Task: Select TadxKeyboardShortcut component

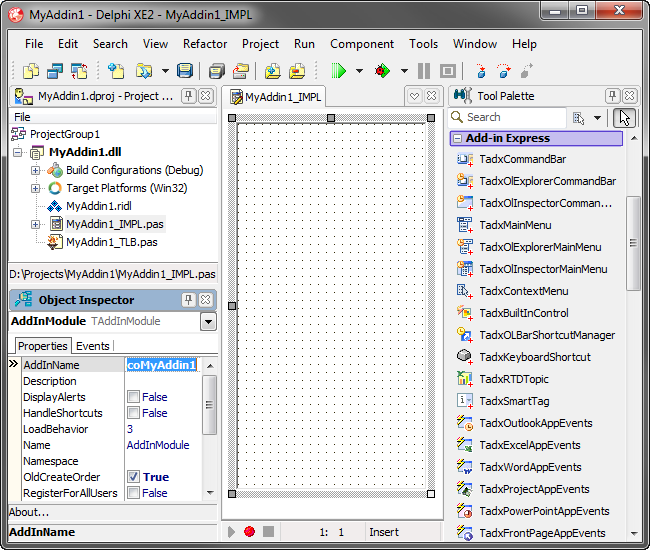Action: 535,357
